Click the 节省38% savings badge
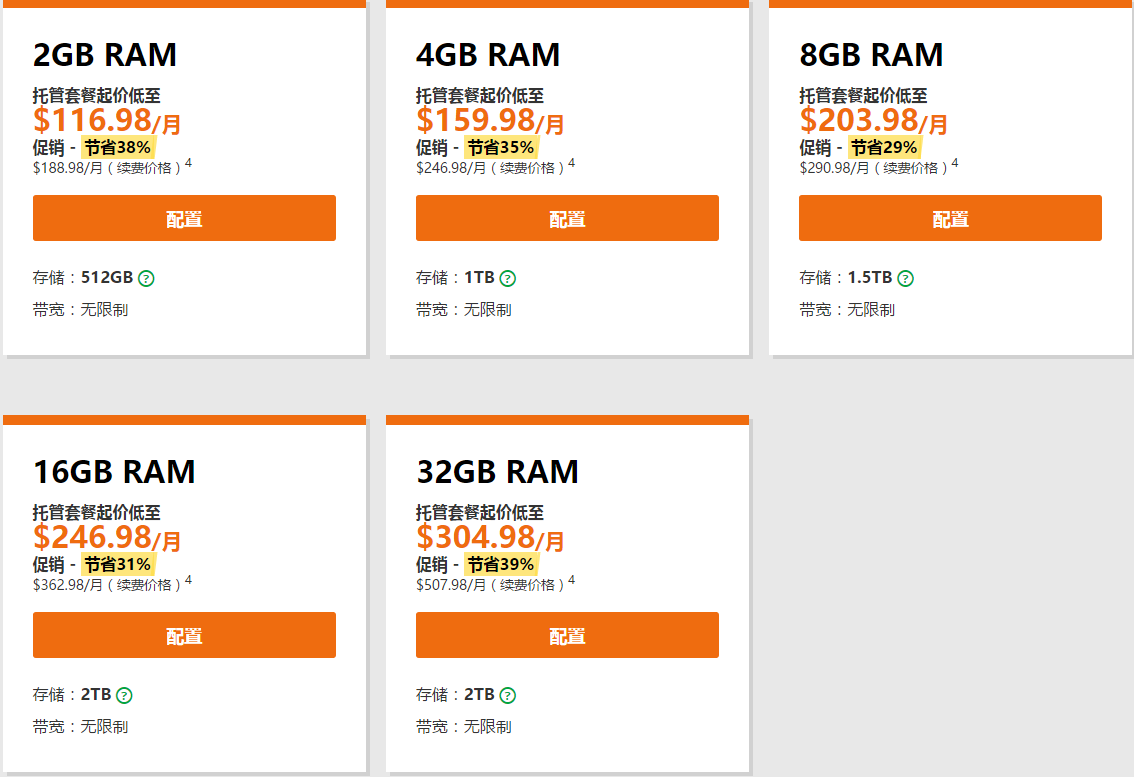Image resolution: width=1134 pixels, height=777 pixels. coord(118,147)
